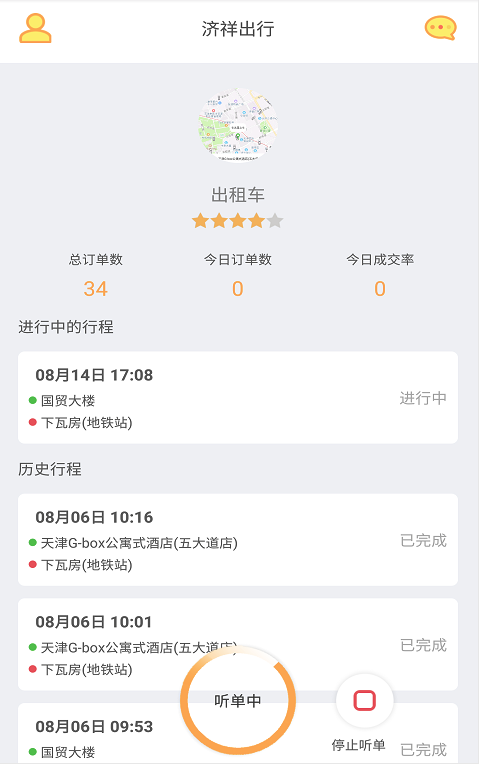Click the star rating row

[x=238, y=221]
